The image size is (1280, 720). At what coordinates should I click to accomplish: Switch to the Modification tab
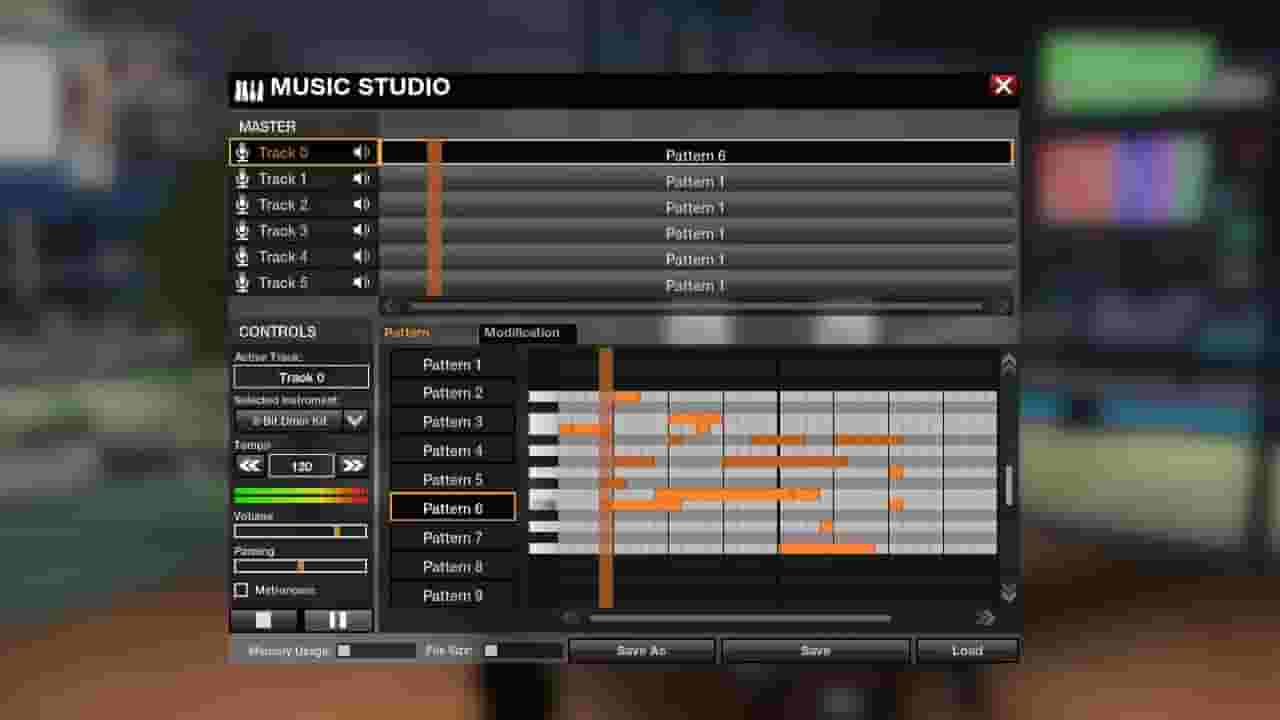click(527, 333)
